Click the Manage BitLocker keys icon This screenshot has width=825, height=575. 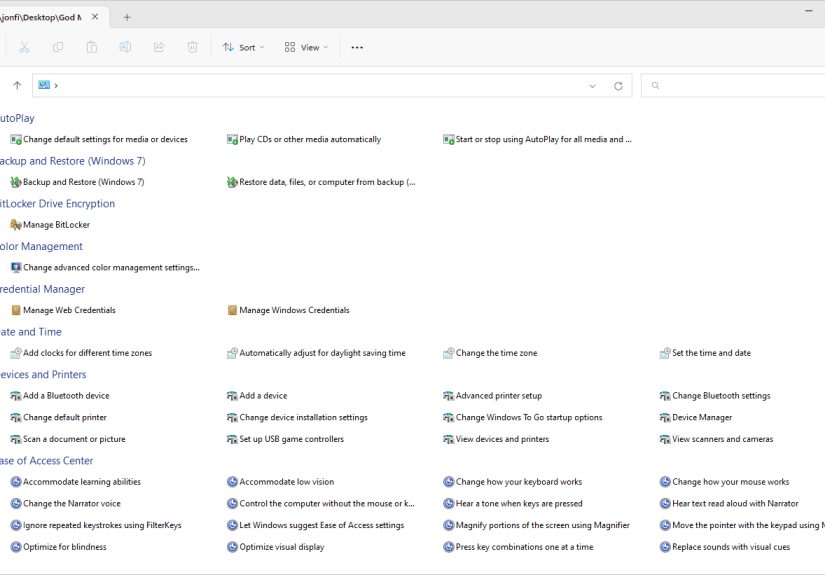pos(16,225)
